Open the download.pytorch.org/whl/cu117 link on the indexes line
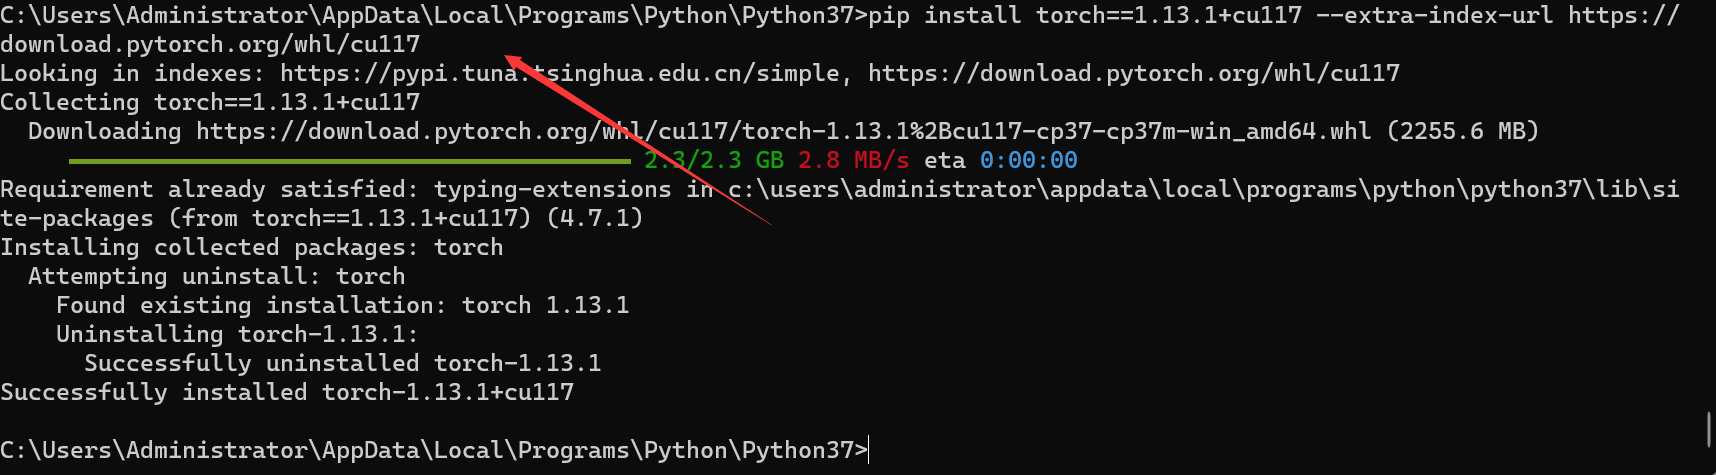The image size is (1716, 475). 1133,73
